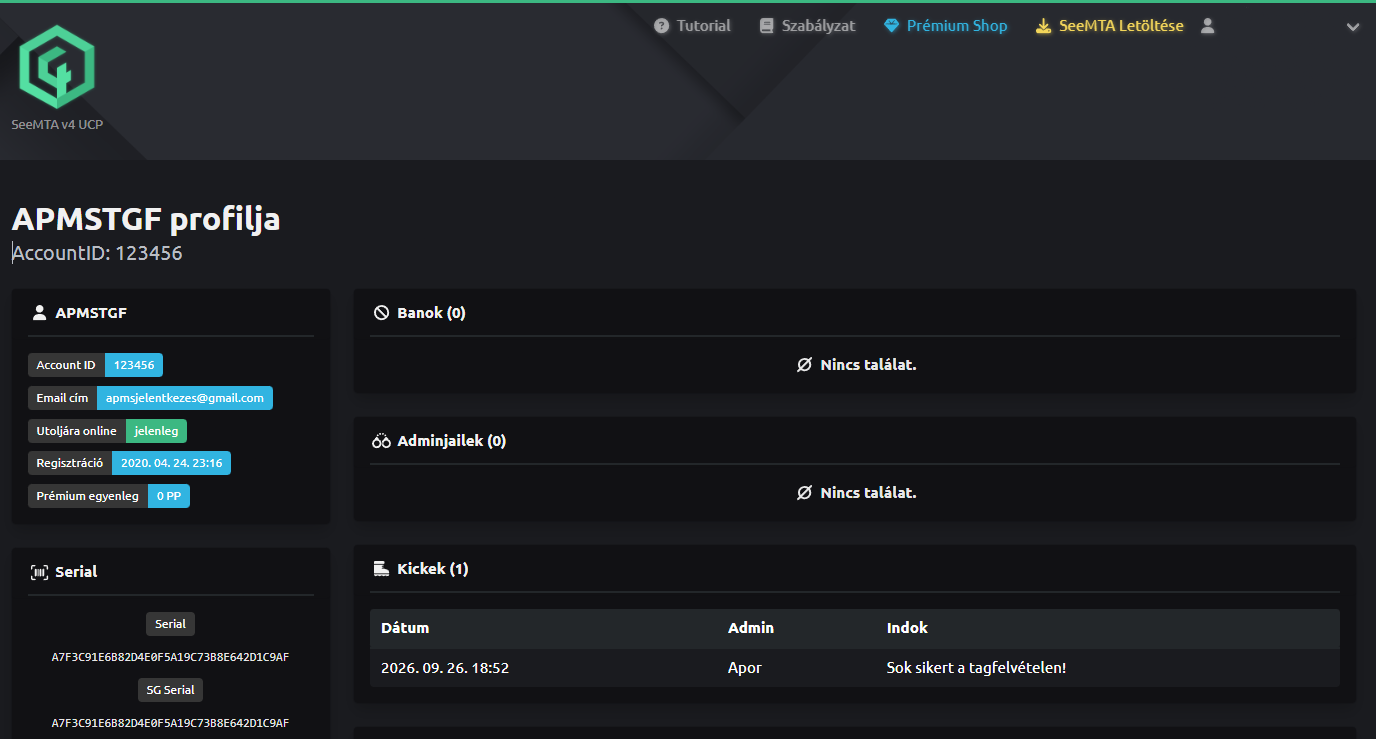The height and width of the screenshot is (739, 1376).
Task: Click the 'Utoljára online' label
Action: [x=77, y=431]
